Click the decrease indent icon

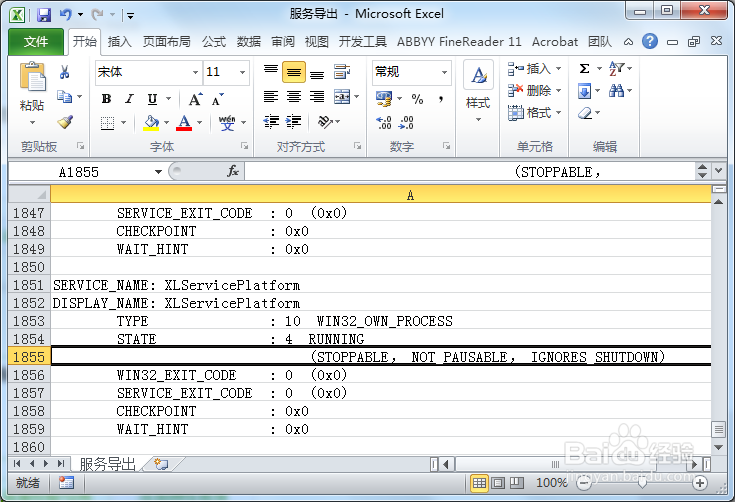(x=271, y=122)
